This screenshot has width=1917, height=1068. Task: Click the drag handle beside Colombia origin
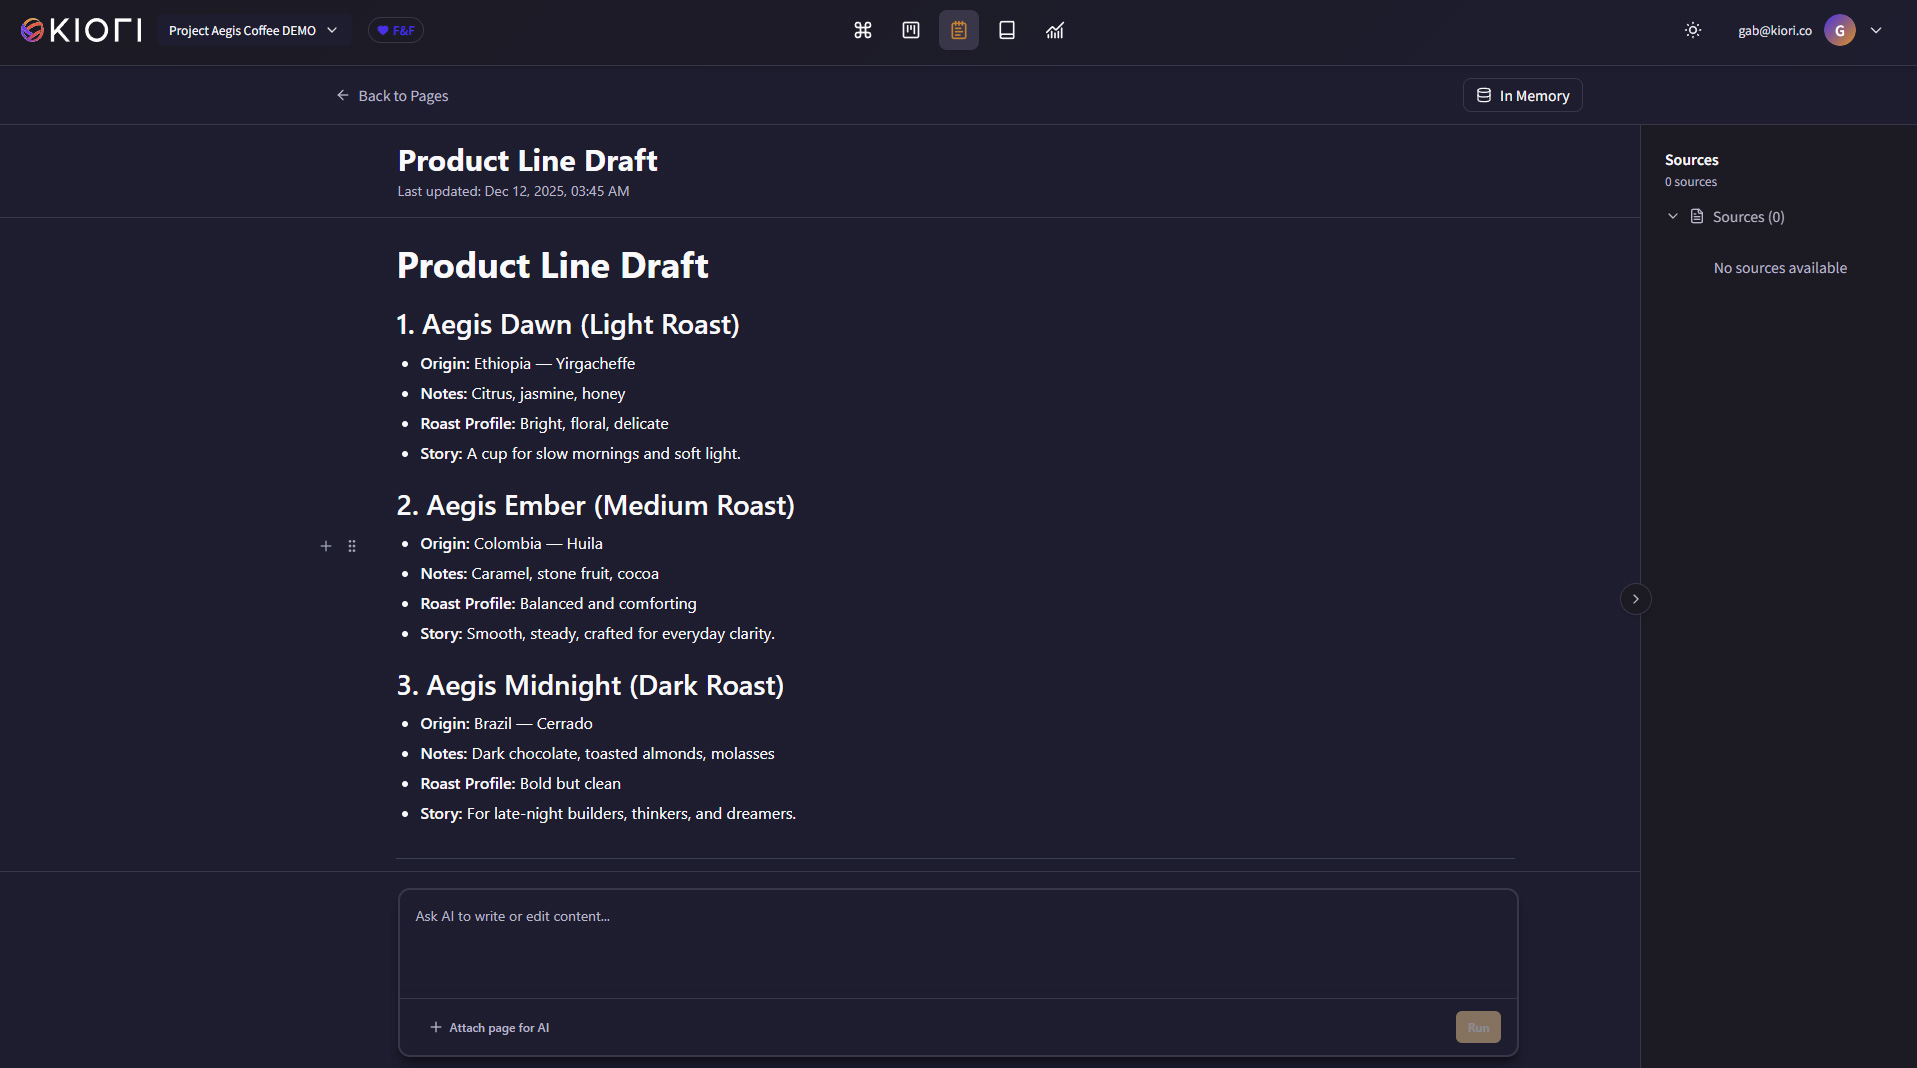tap(352, 546)
